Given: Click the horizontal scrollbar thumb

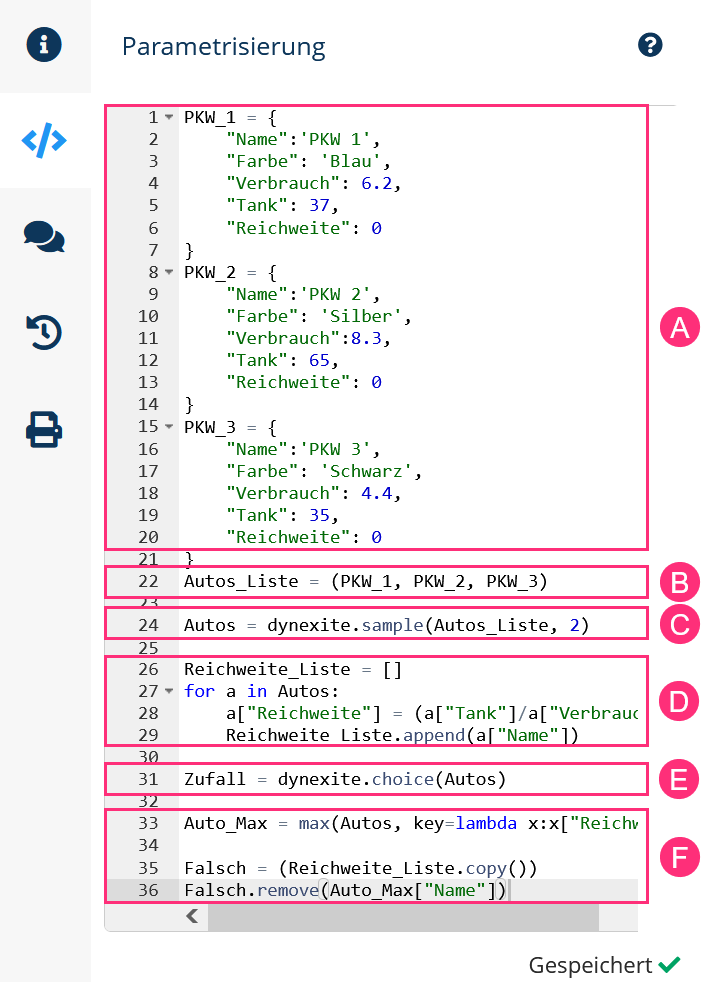Looking at the screenshot, I should (x=403, y=916).
